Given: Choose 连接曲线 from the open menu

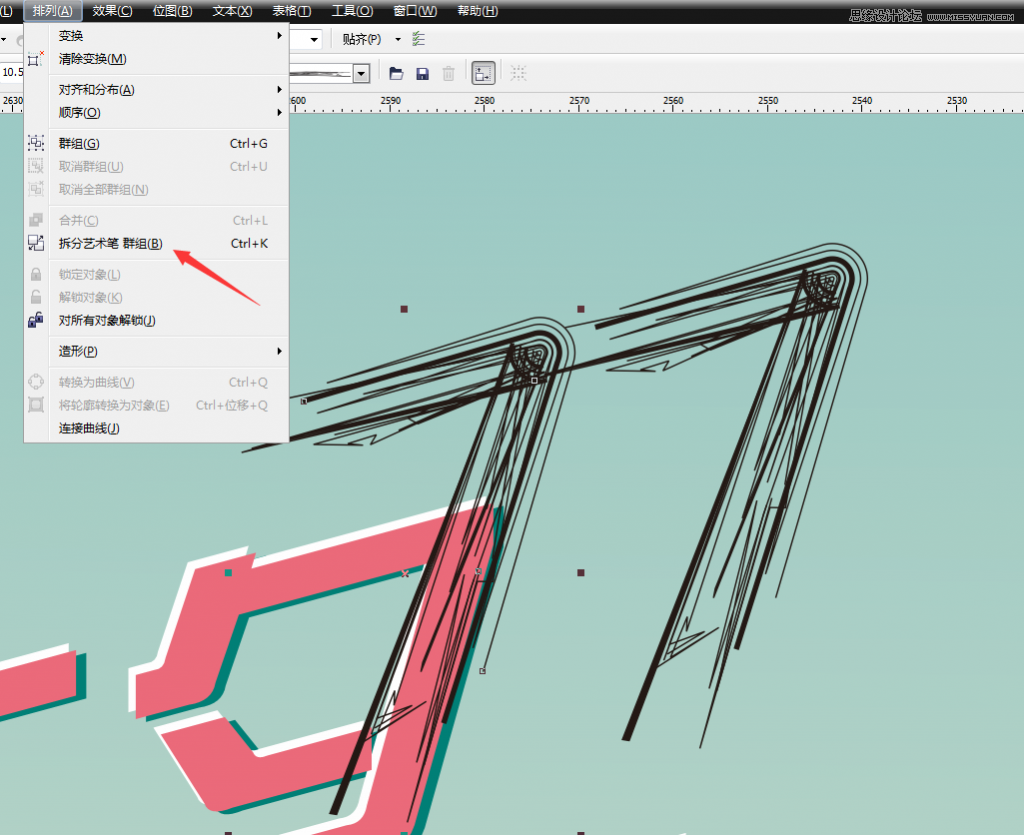Looking at the screenshot, I should [x=87, y=428].
